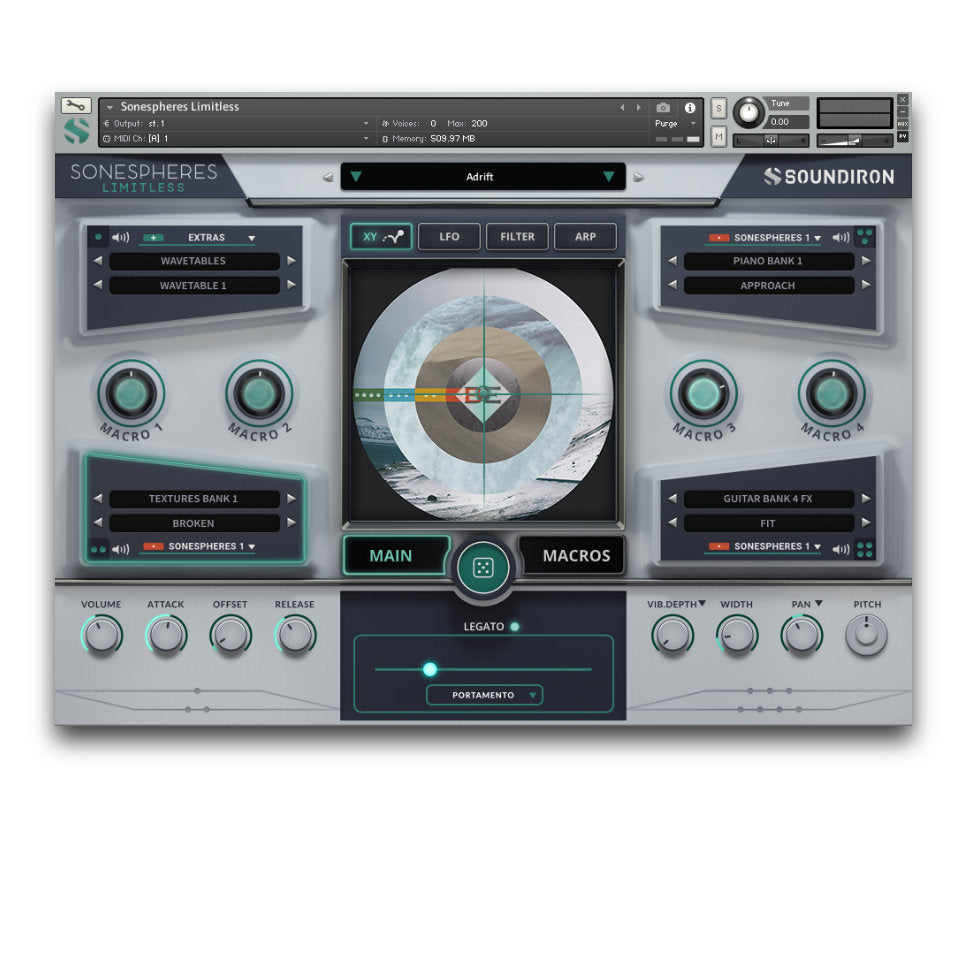Go to next instrument in header
This screenshot has height=970, width=970.
pyautogui.click(x=639, y=108)
